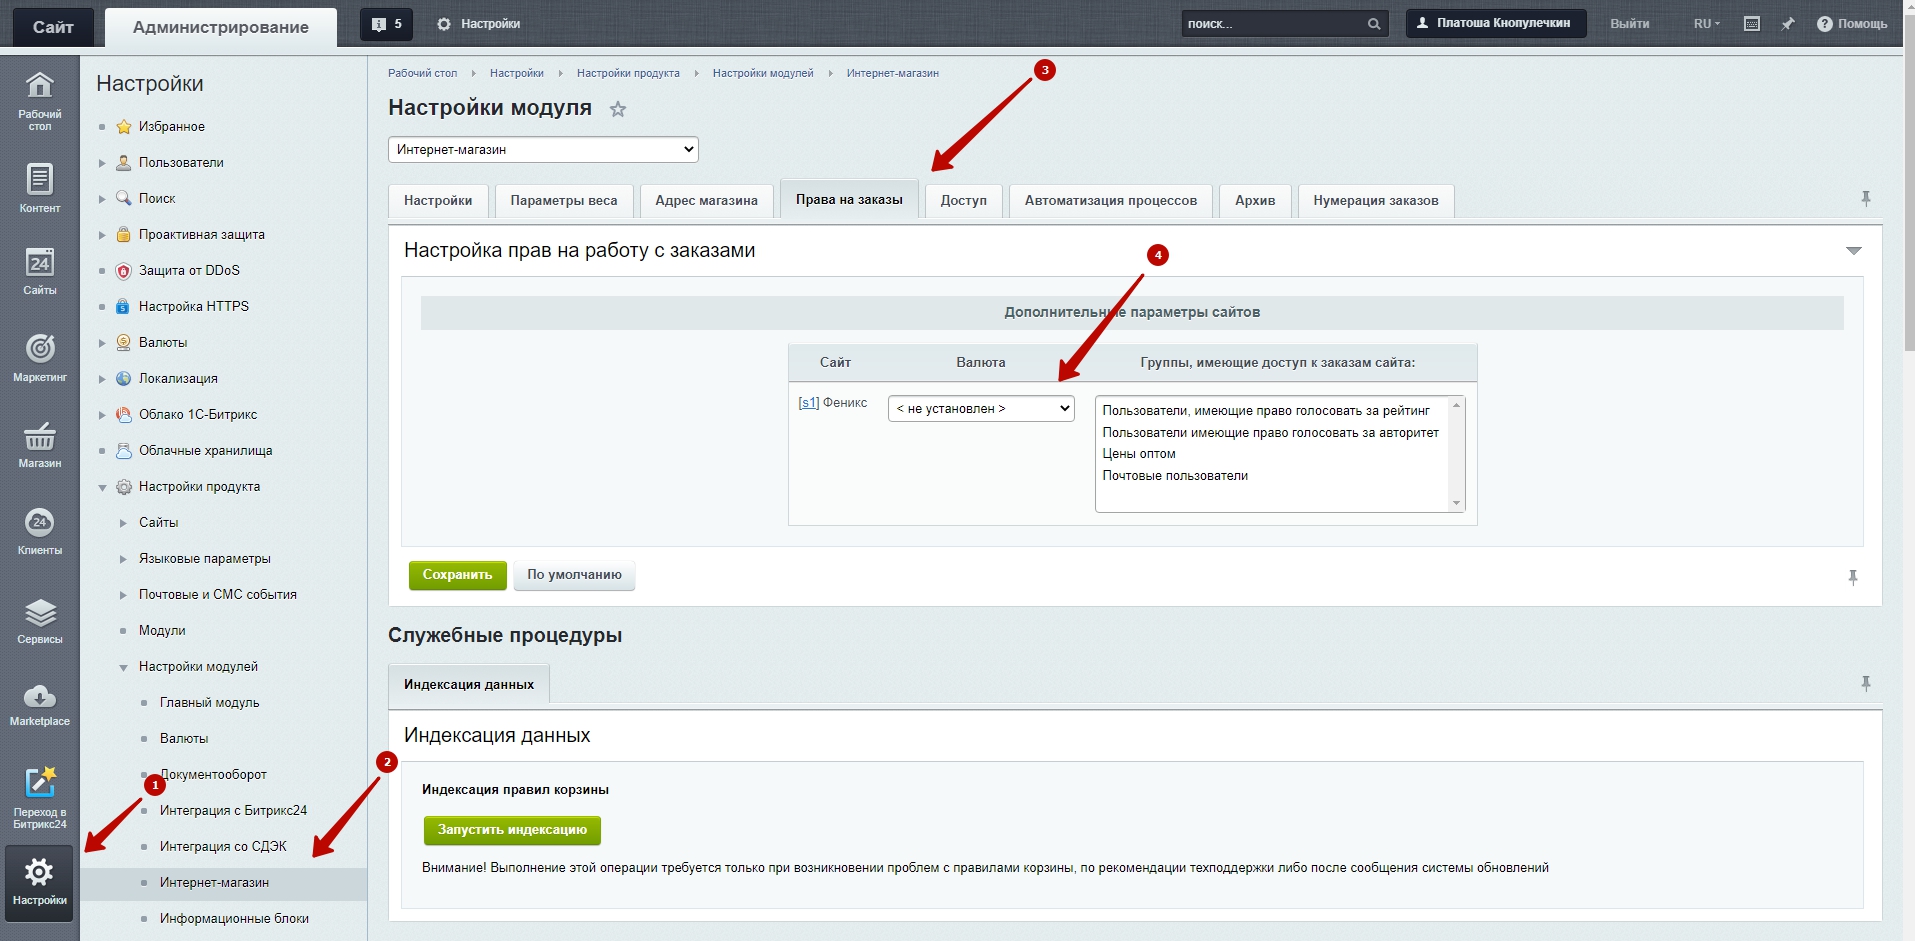Pin the Сохранить button bar
Image resolution: width=1915 pixels, height=941 pixels.
pos(1853,577)
